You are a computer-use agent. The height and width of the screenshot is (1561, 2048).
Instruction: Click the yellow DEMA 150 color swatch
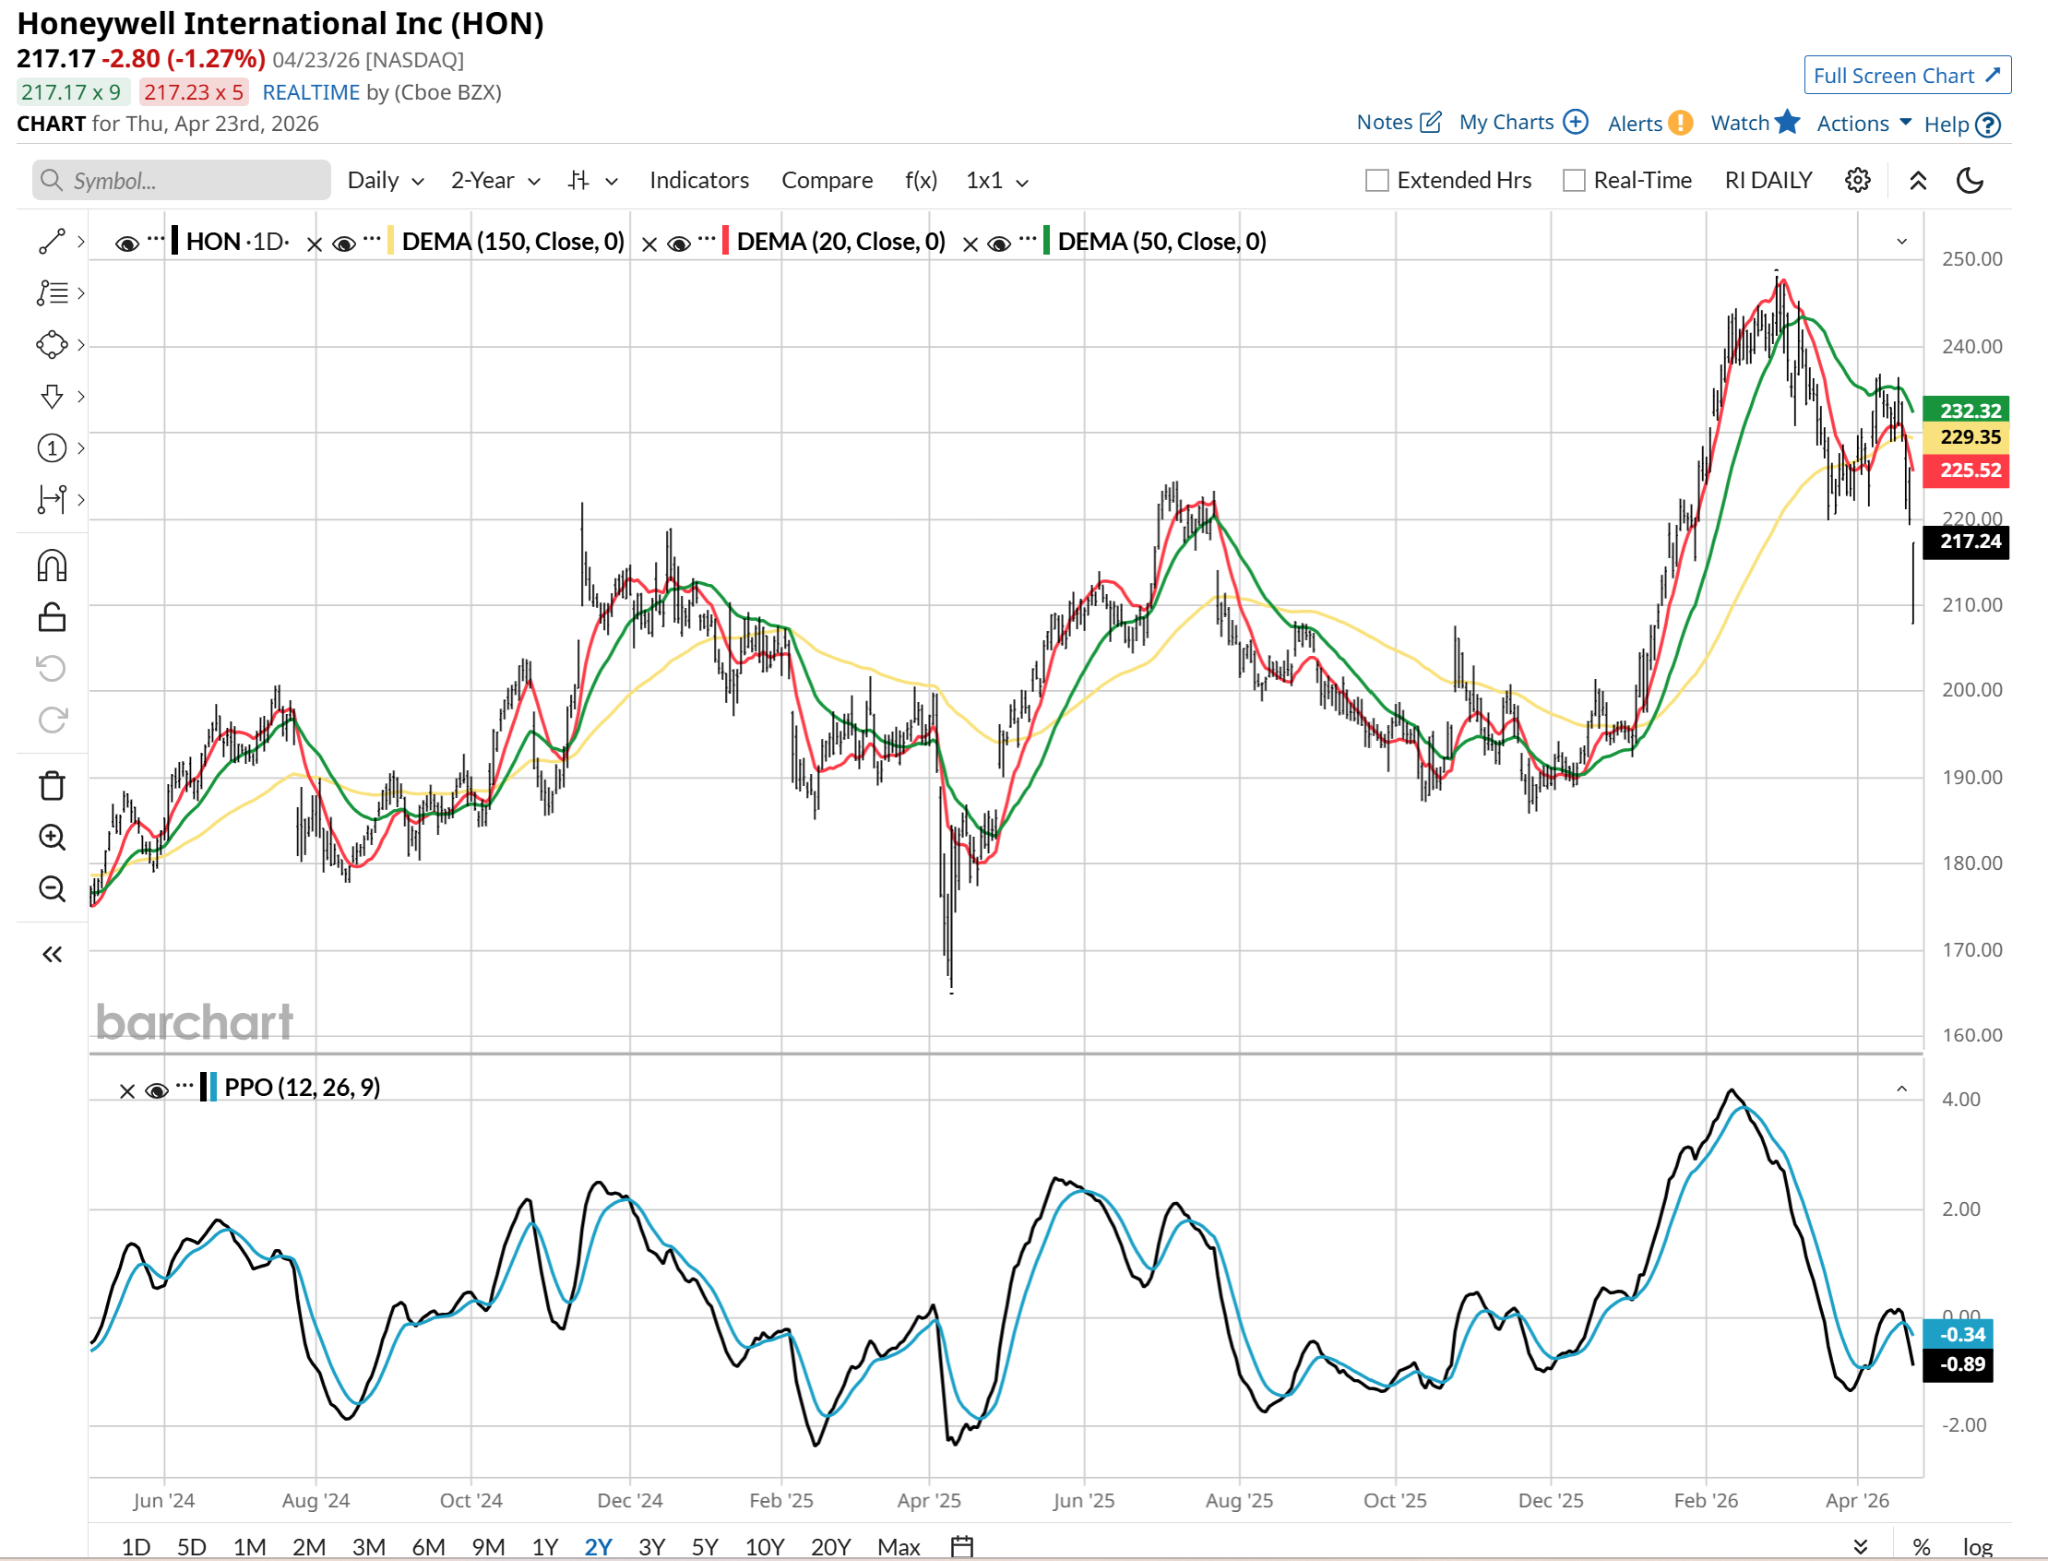pyautogui.click(x=390, y=241)
